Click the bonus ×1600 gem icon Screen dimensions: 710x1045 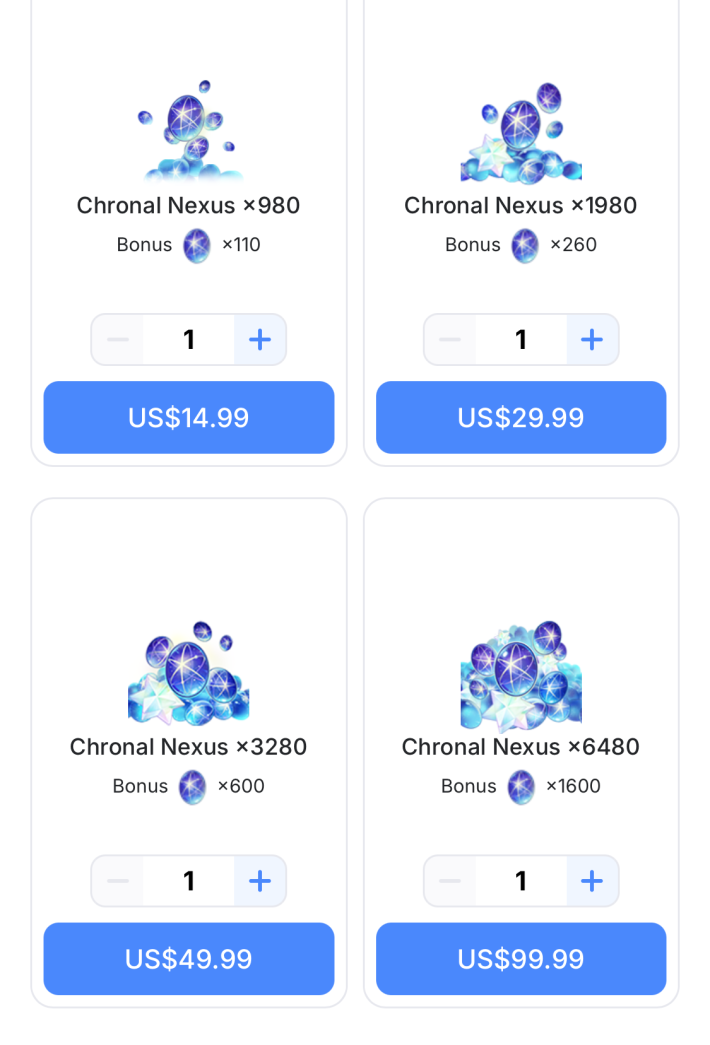521,787
